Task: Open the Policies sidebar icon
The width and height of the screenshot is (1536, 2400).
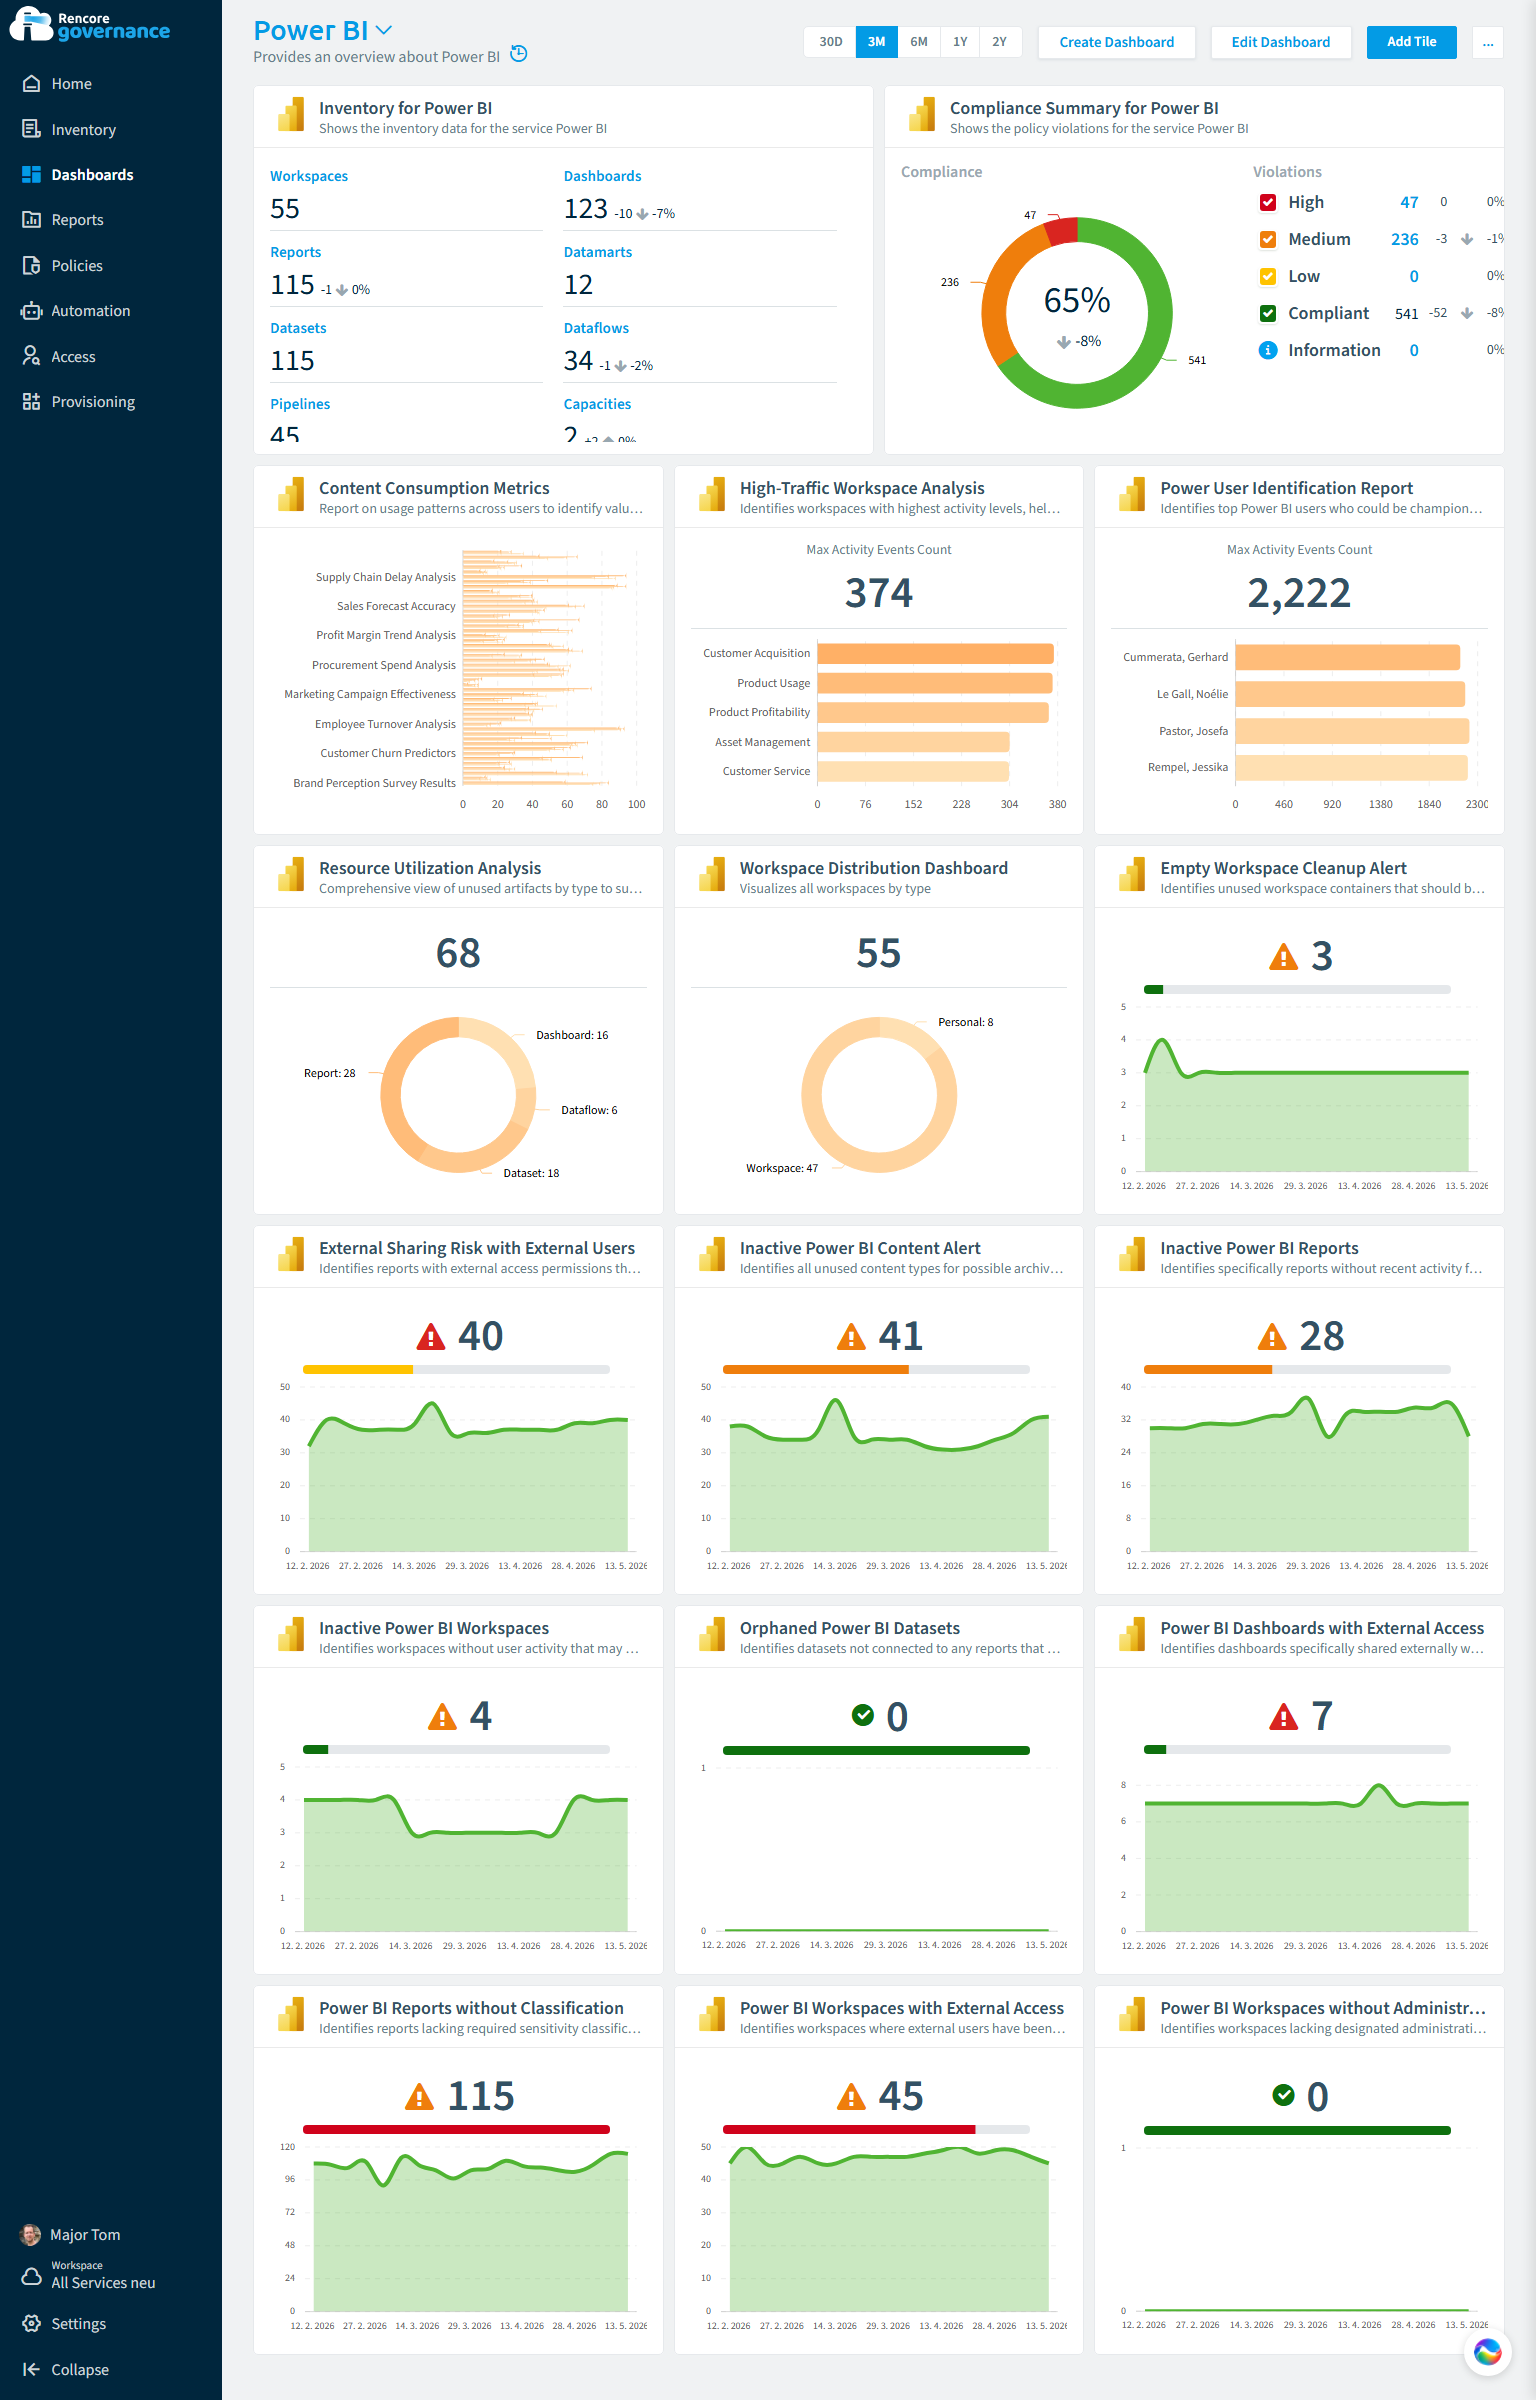Action: point(31,265)
